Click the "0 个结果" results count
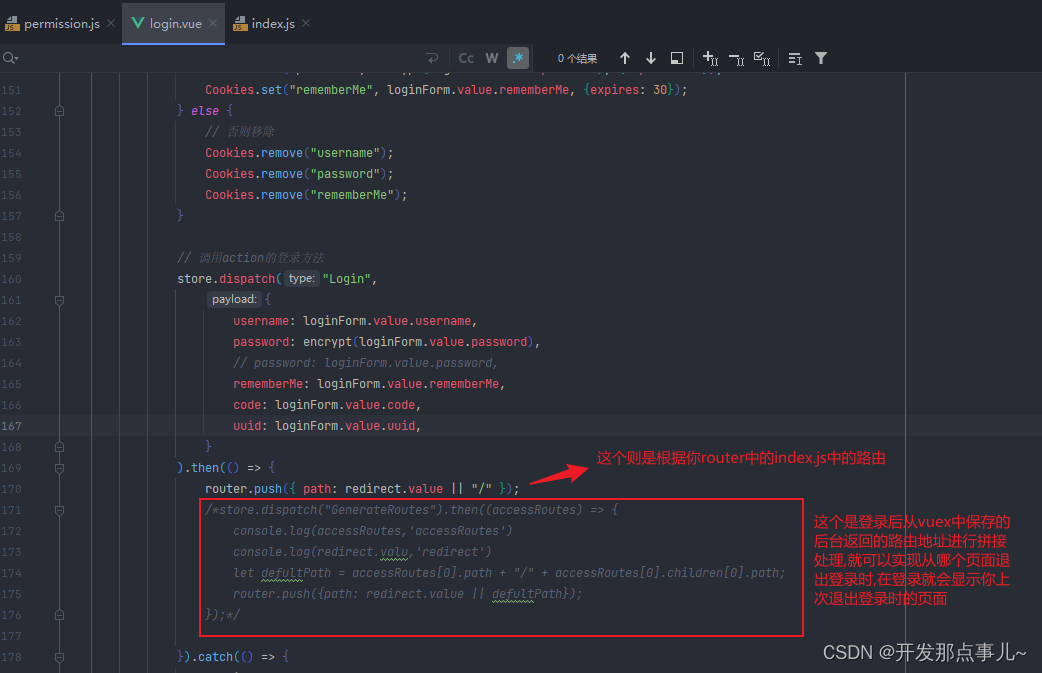Image resolution: width=1042 pixels, height=673 pixels. point(577,58)
